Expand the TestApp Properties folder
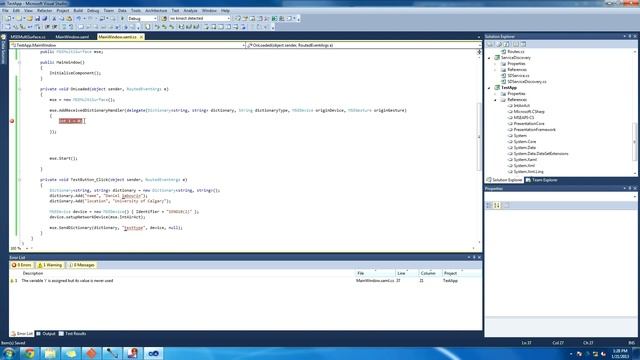The image size is (640, 360). click(496, 94)
